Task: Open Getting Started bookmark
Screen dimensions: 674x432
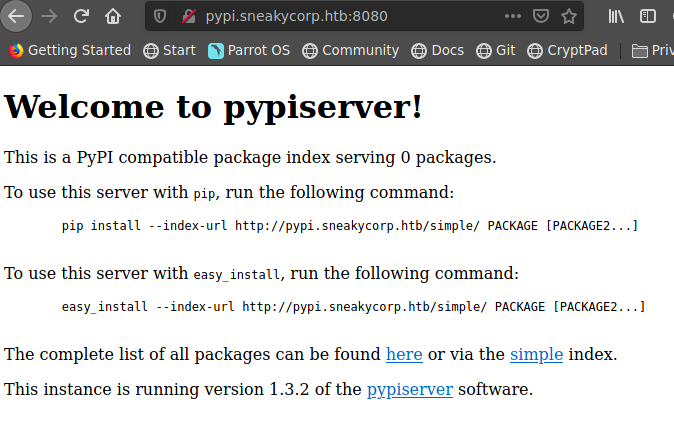Action: [x=70, y=50]
